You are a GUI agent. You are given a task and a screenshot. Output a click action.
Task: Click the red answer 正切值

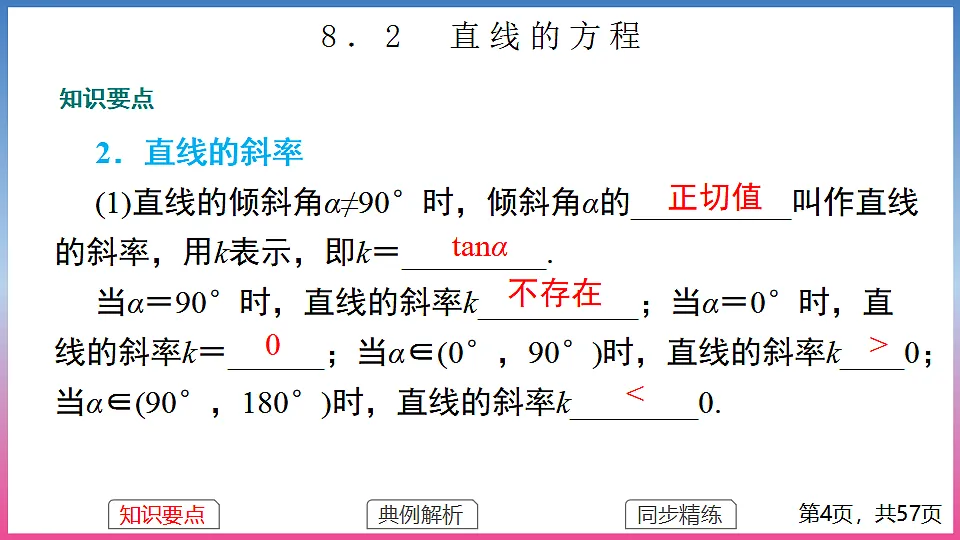tap(715, 197)
